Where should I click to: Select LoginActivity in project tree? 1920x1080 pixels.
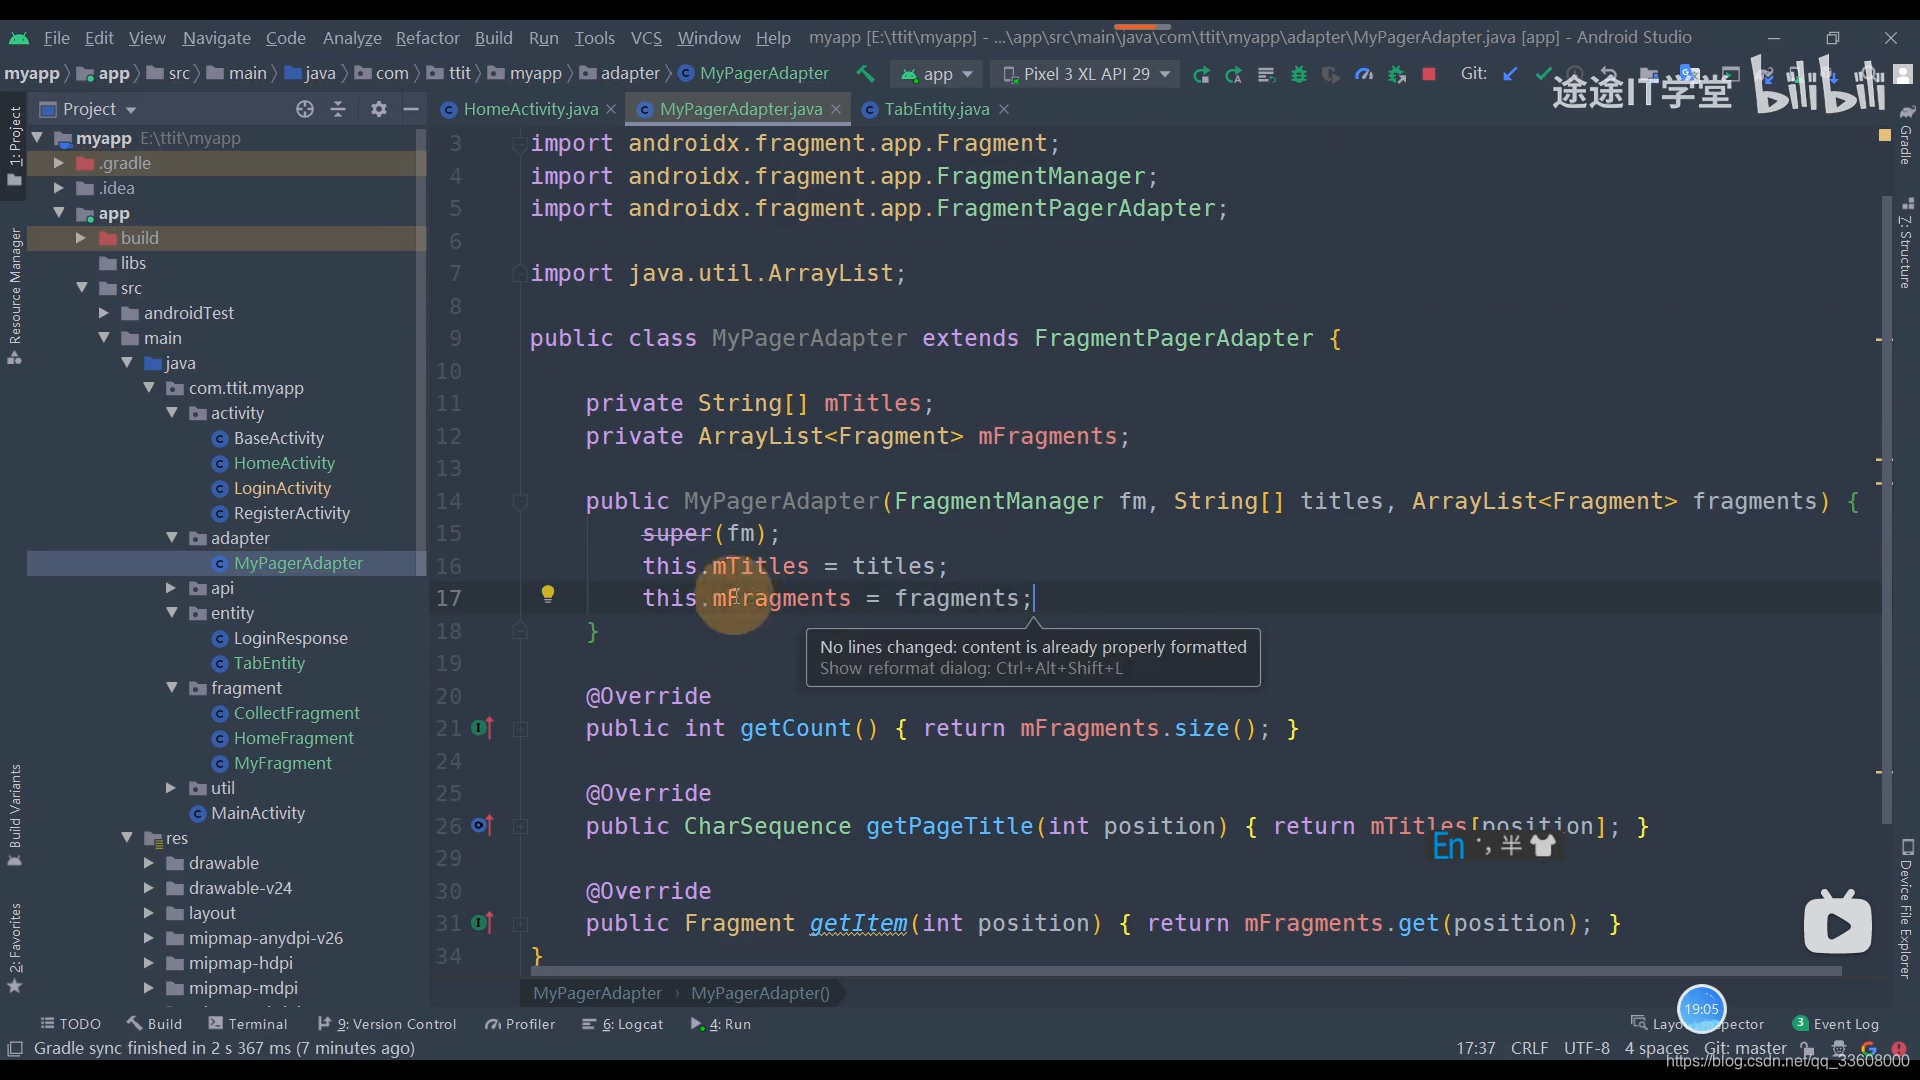pyautogui.click(x=282, y=488)
